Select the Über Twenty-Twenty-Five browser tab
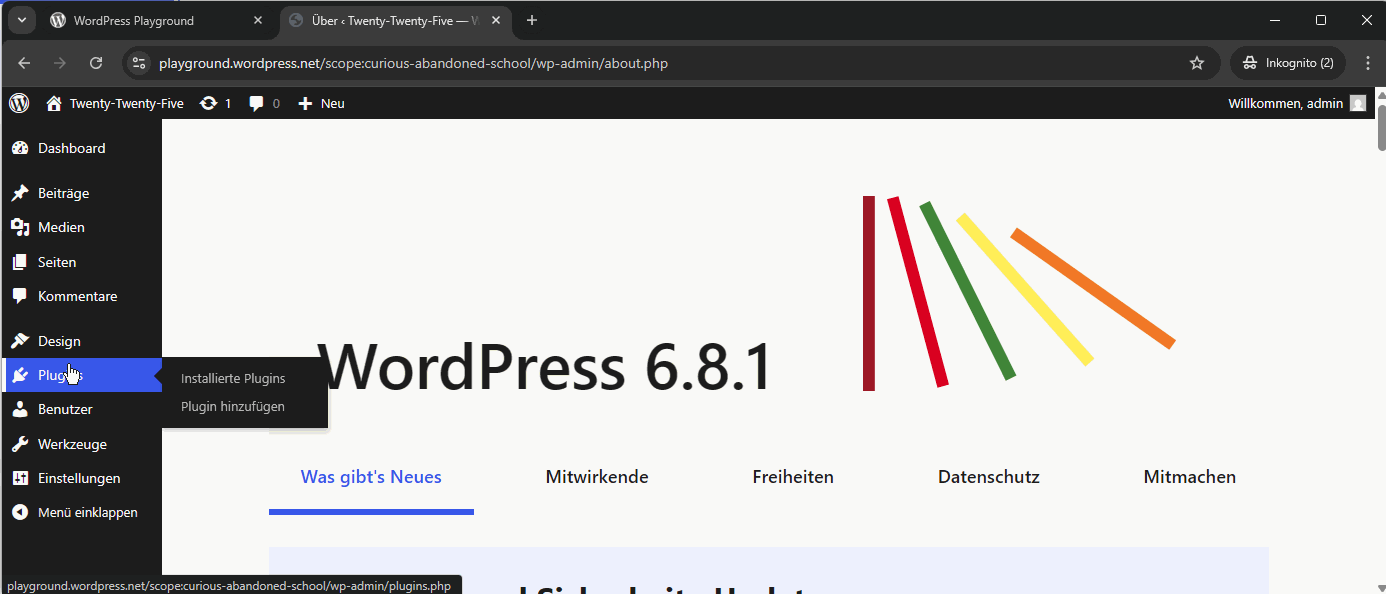Screen dimensions: 1386x594 [x=397, y=20]
